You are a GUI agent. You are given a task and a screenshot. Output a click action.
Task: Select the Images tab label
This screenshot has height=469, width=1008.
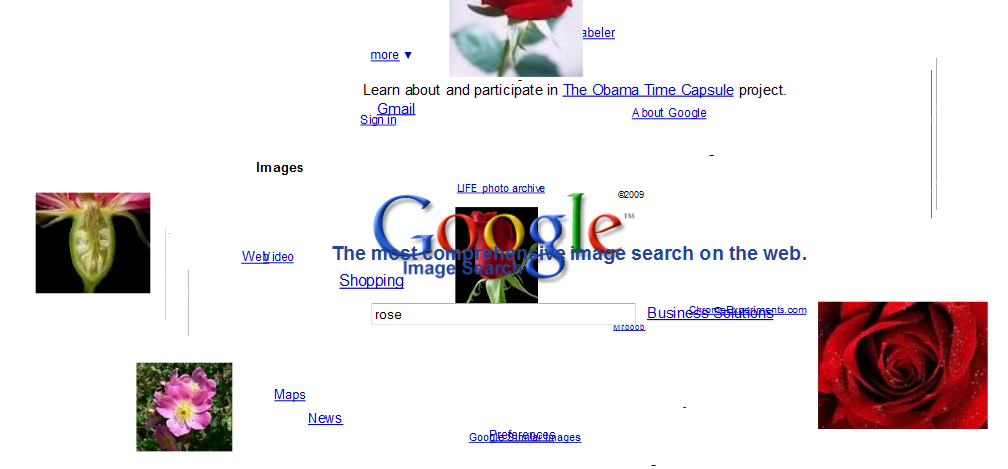pyautogui.click(x=279, y=168)
